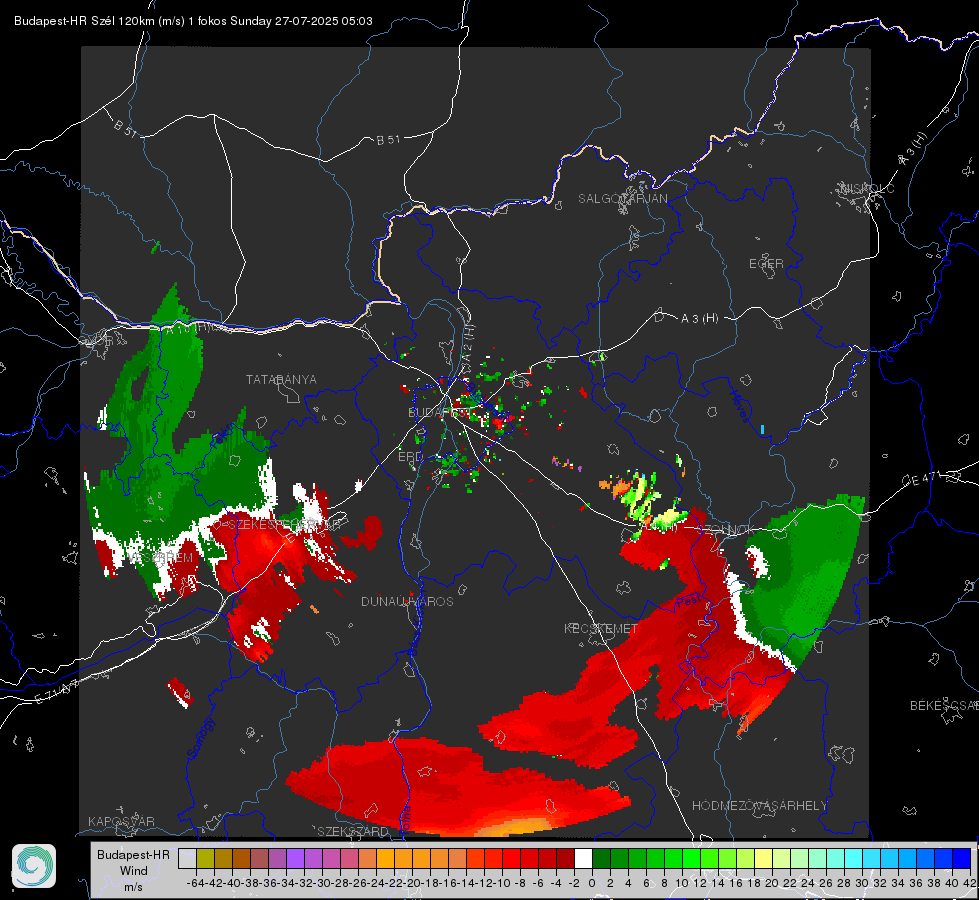
Task: Click the 'Budapest-HR Wind m/s' legend label
Action: click(x=134, y=870)
